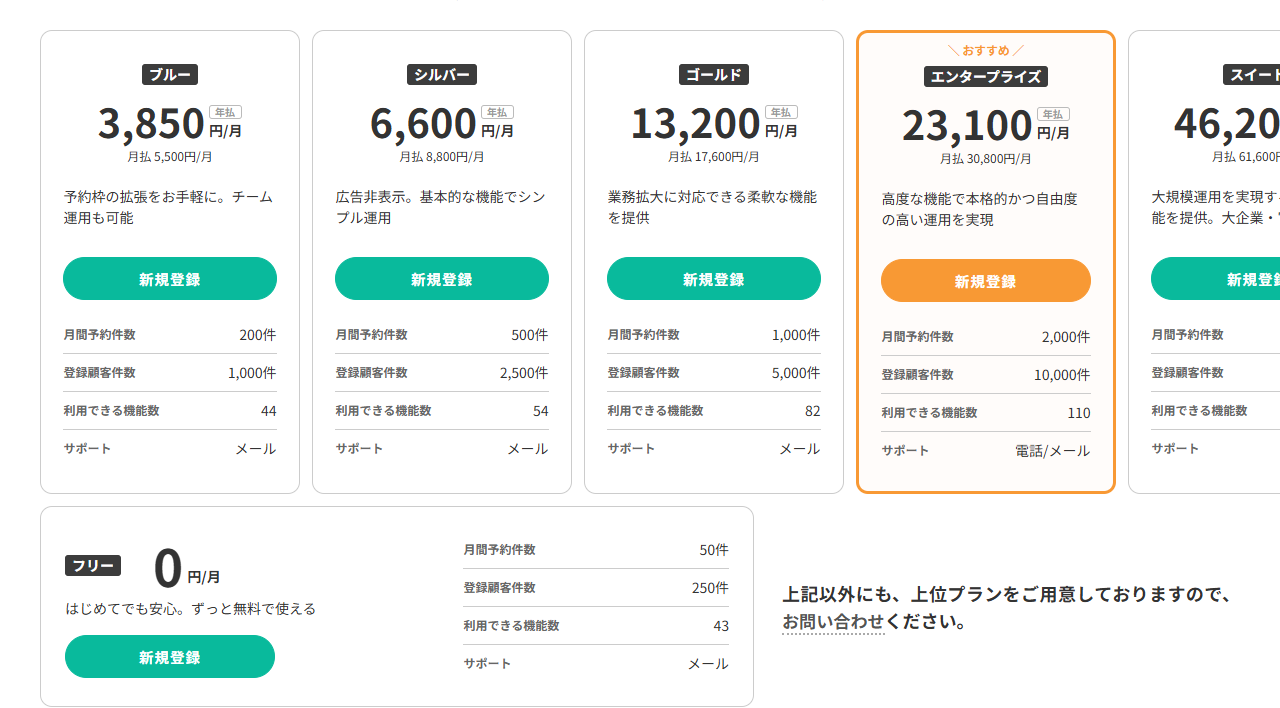Click 200件 monthly reservation value
This screenshot has height=708, width=1280.
258,335
